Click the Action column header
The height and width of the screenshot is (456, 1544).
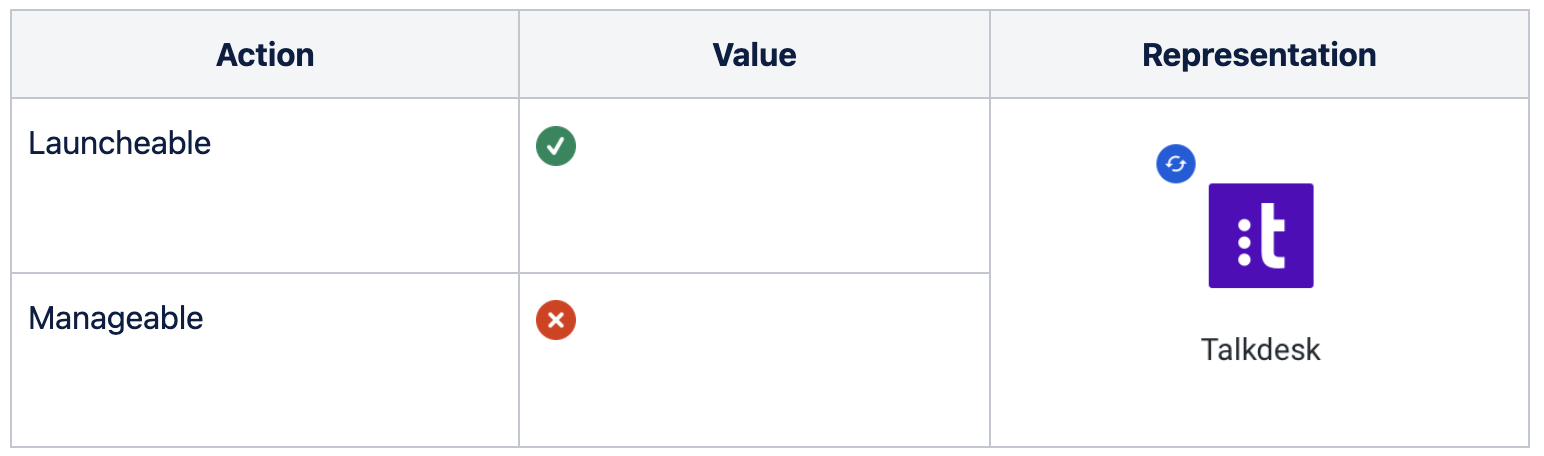[x=265, y=55]
